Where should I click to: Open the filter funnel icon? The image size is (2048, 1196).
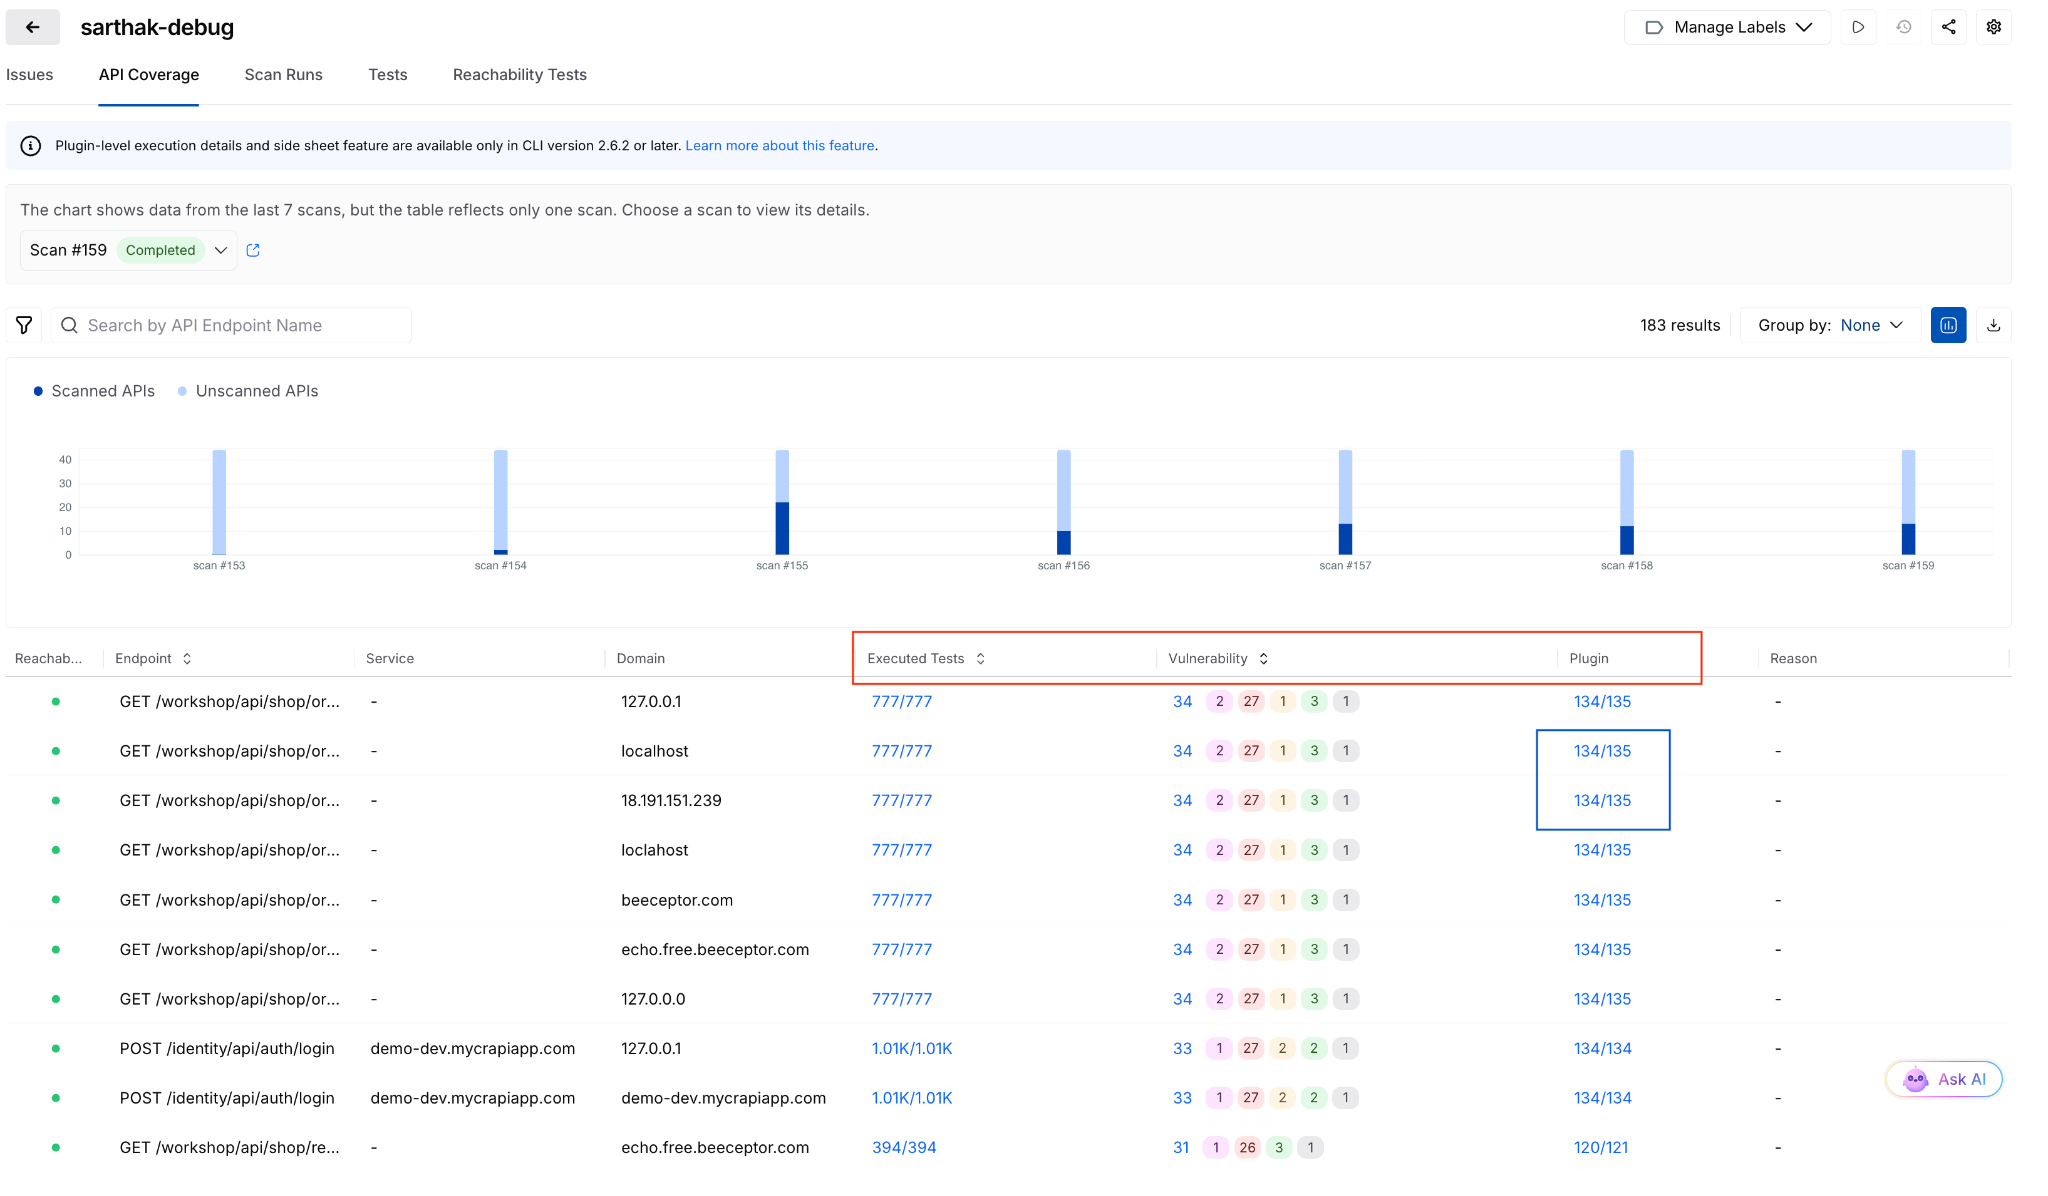coord(24,325)
